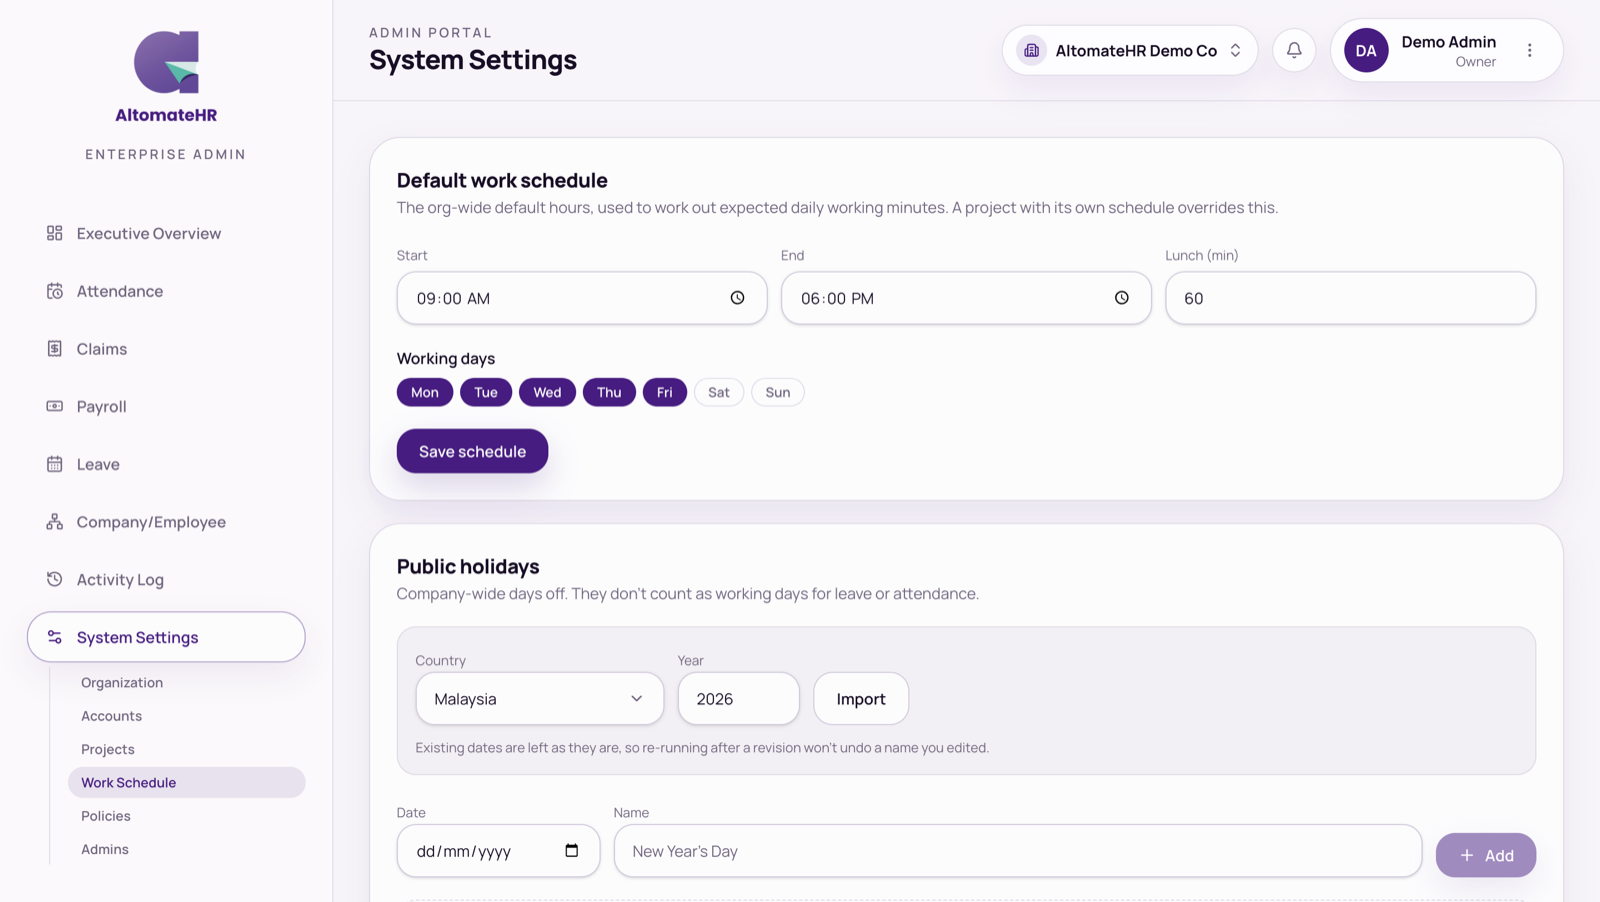Open the Organization settings sub-item
The height and width of the screenshot is (902, 1600).
[122, 682]
